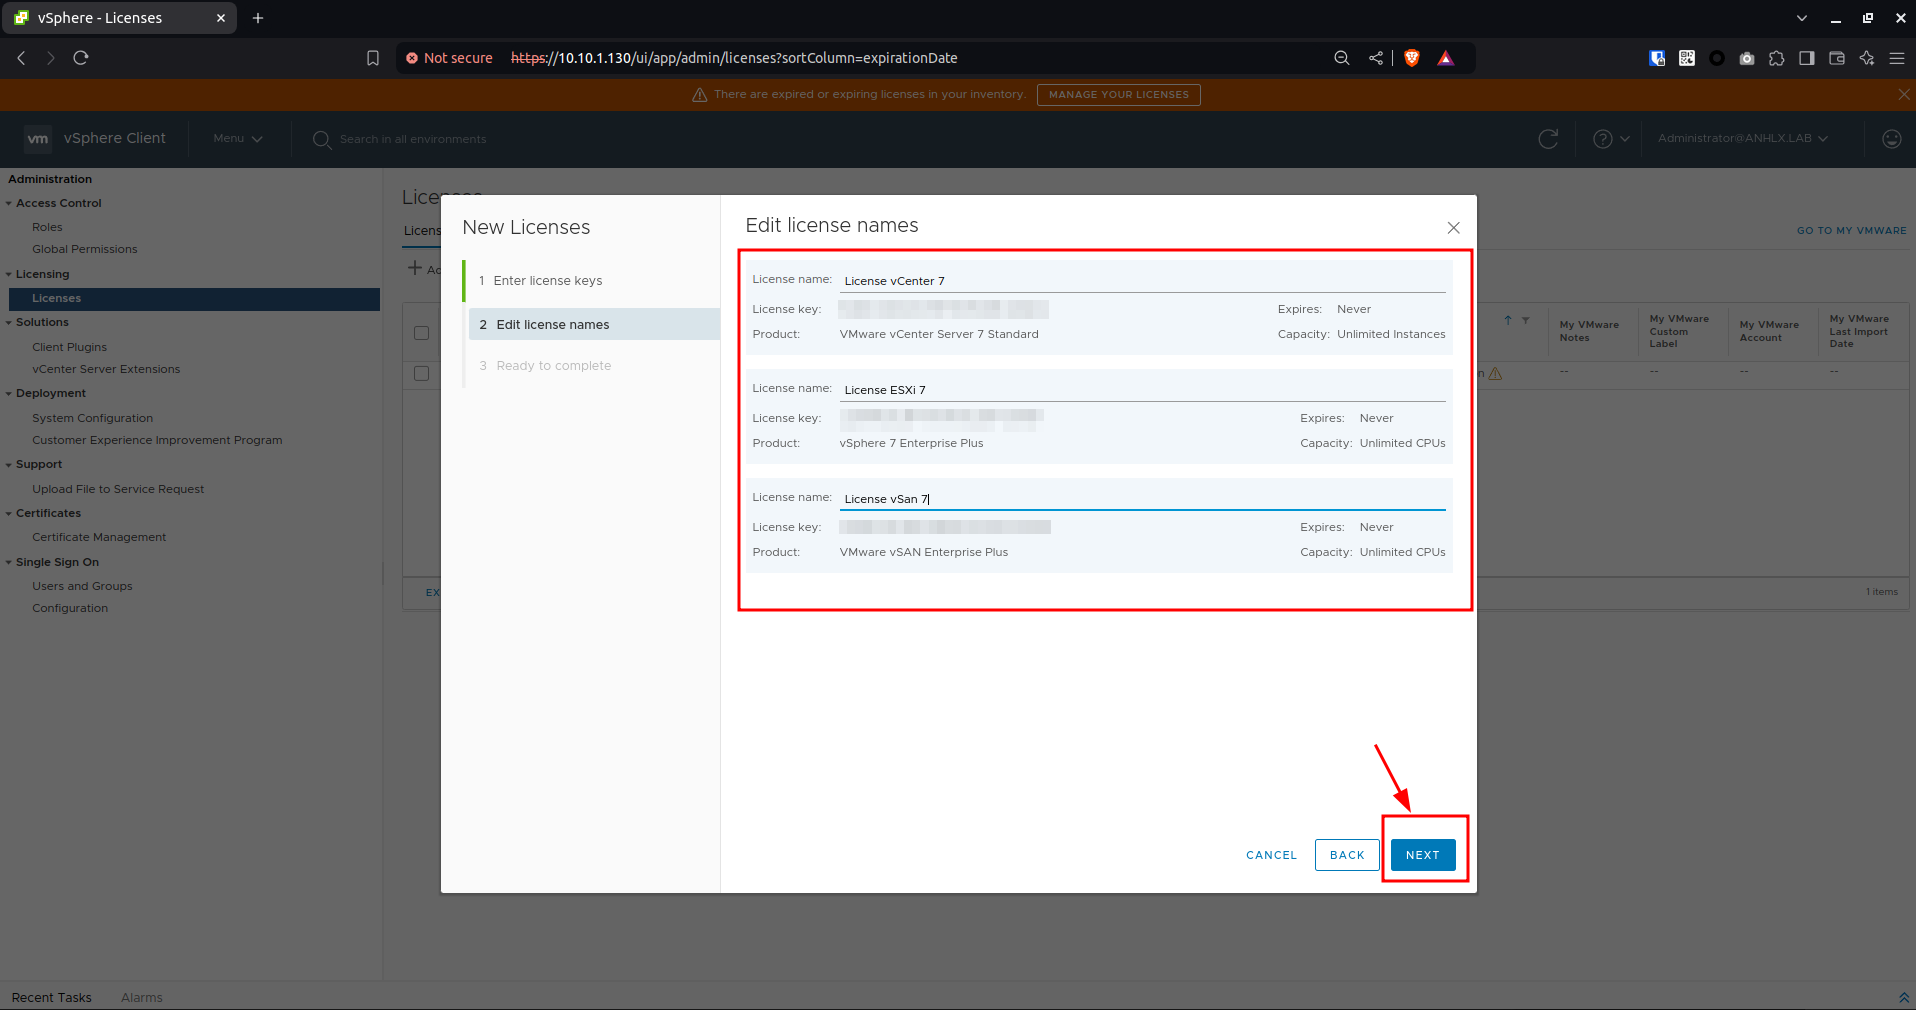Click the vSphere refresh icon
Image resolution: width=1916 pixels, height=1010 pixels.
tap(1548, 139)
